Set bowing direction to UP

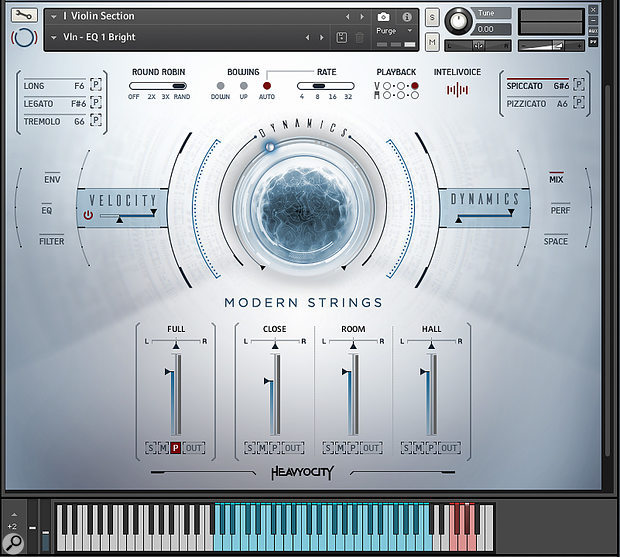(x=244, y=86)
